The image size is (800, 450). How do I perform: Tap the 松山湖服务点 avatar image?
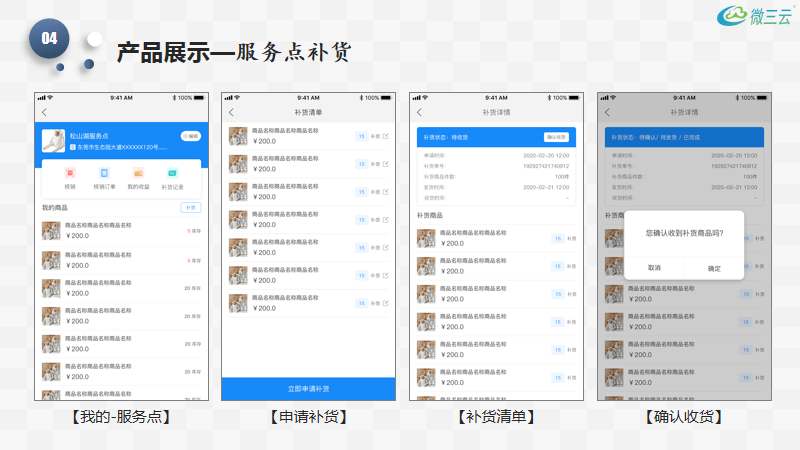point(54,141)
